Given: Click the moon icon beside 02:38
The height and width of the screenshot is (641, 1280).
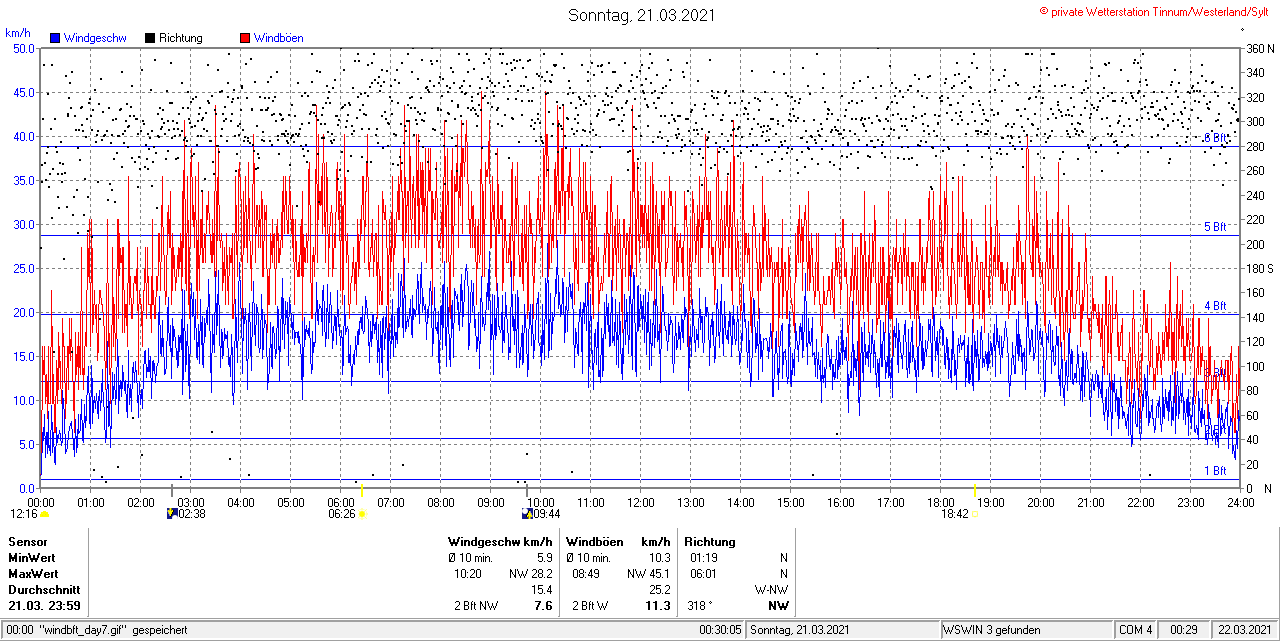Looking at the screenshot, I should (172, 514).
